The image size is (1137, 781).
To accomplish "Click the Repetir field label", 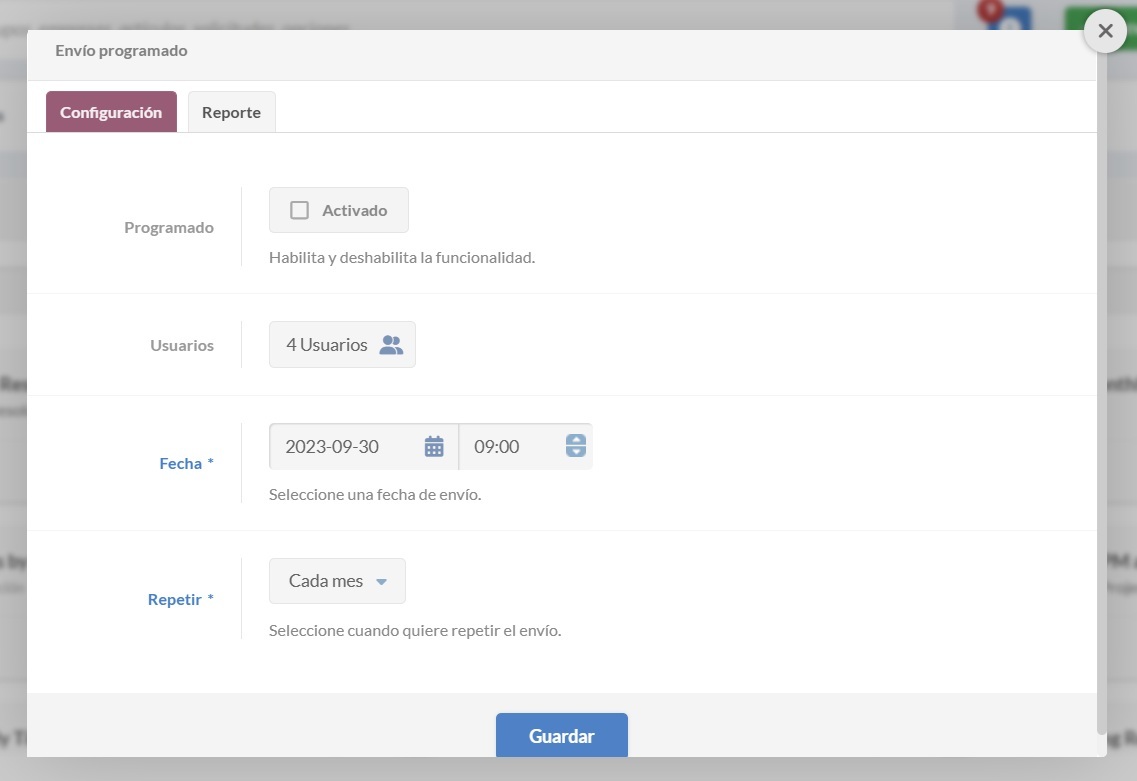I will click(175, 600).
